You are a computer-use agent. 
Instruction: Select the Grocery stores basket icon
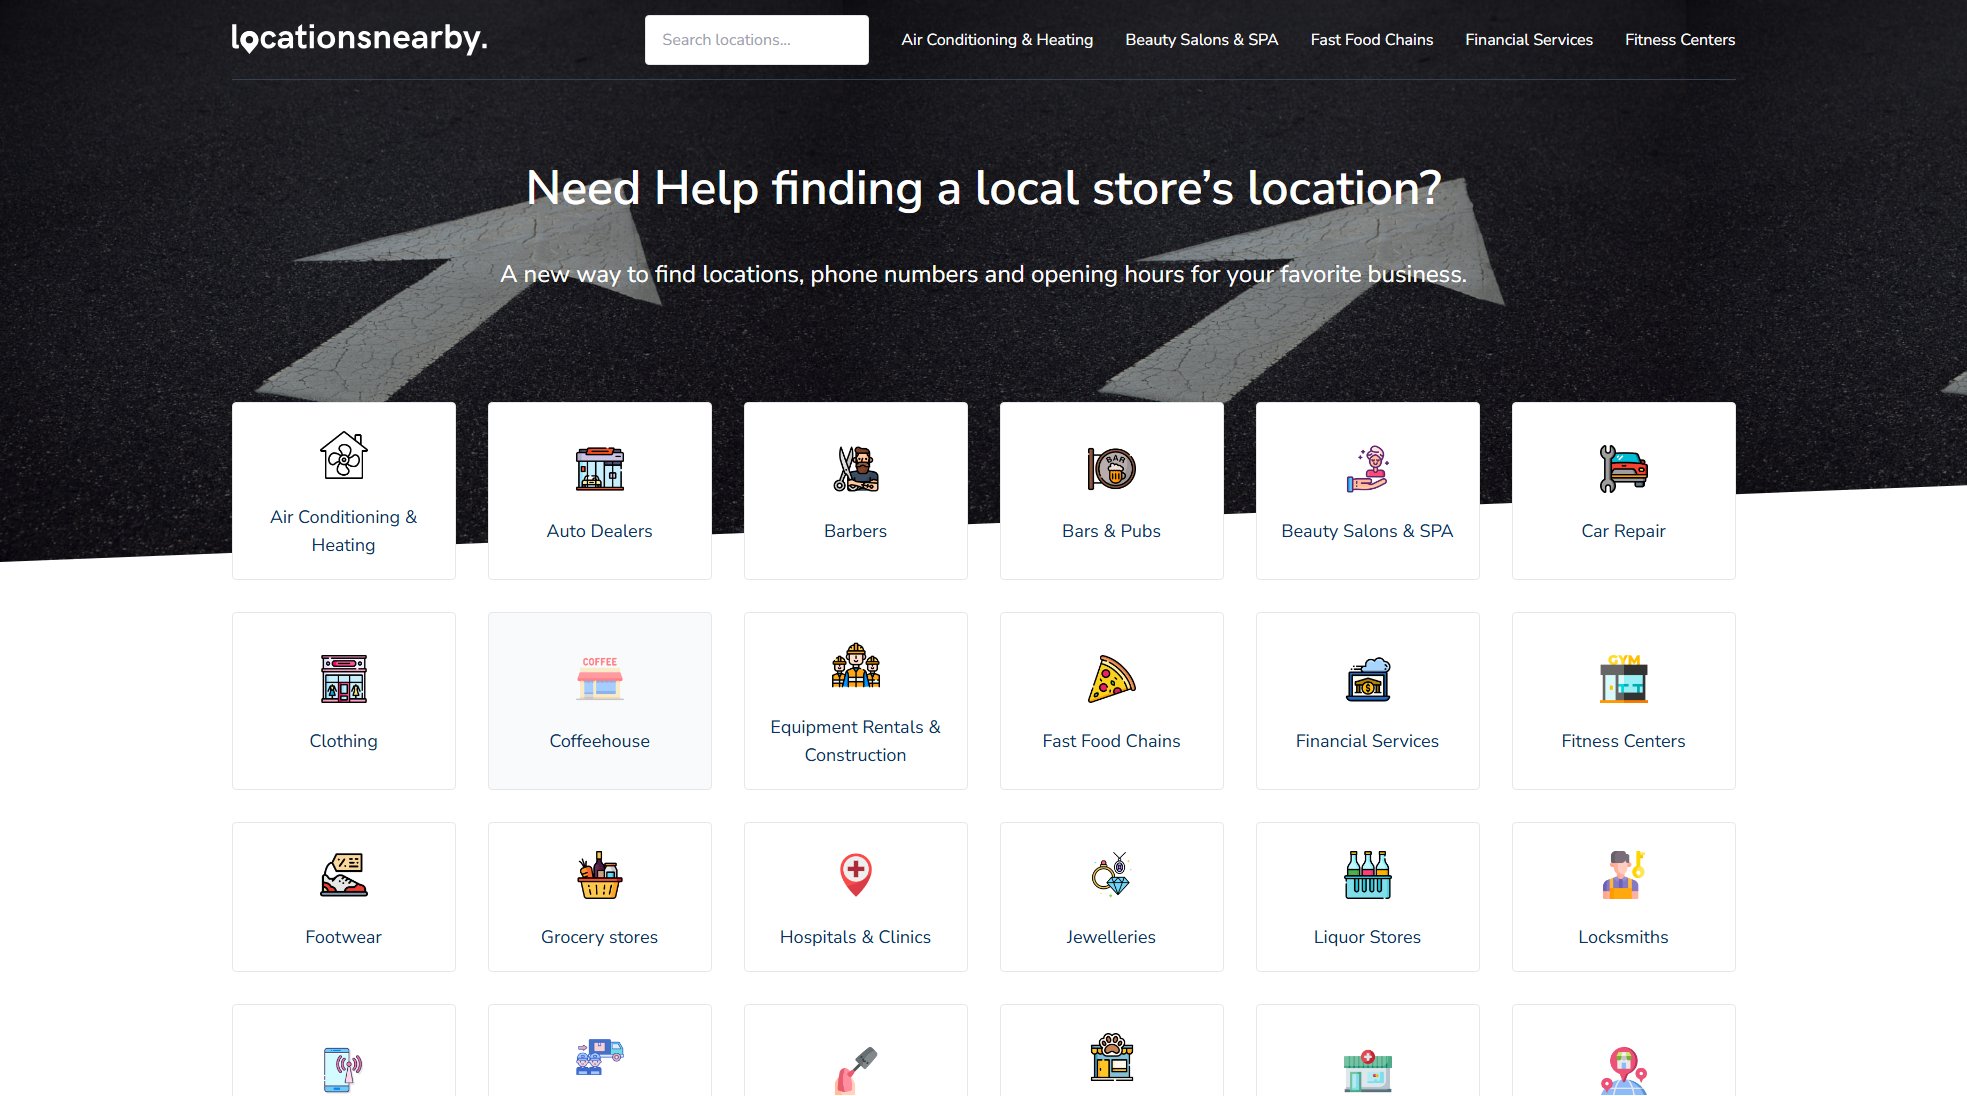pyautogui.click(x=599, y=875)
